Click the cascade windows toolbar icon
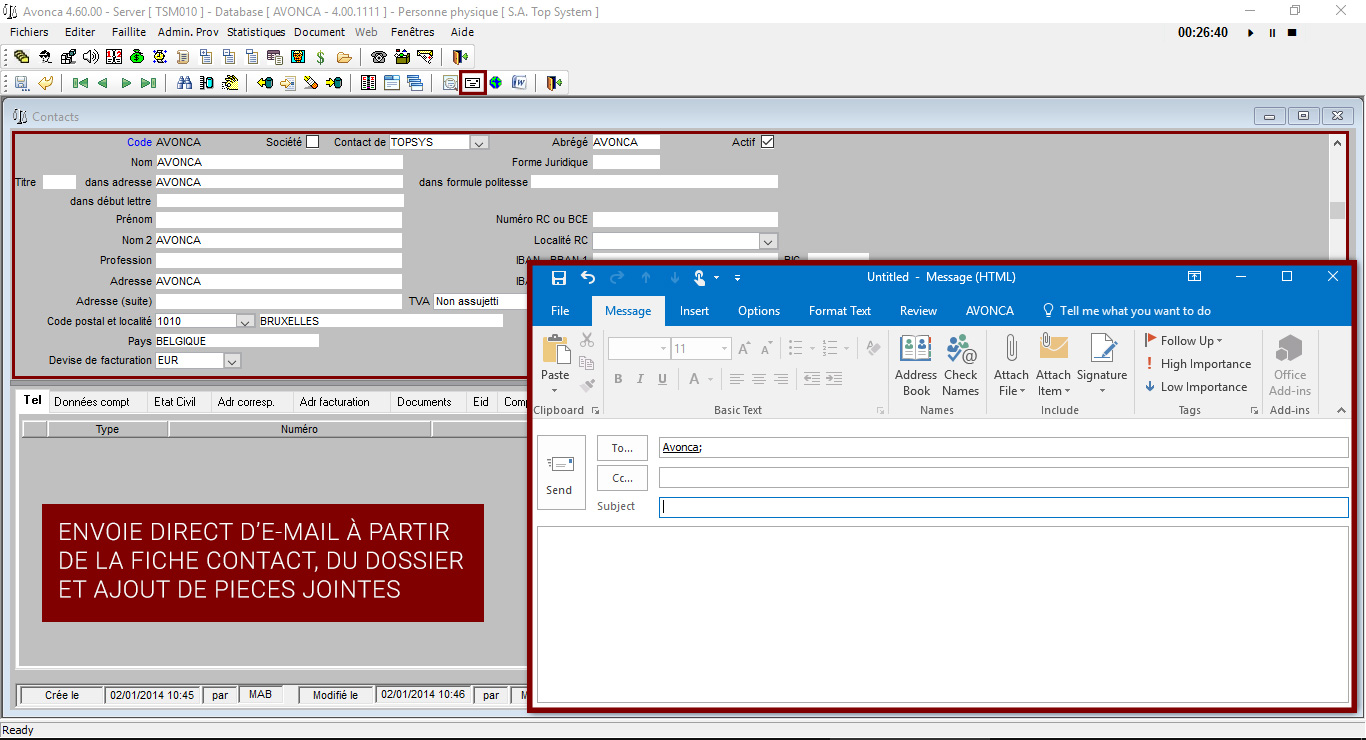 point(414,83)
